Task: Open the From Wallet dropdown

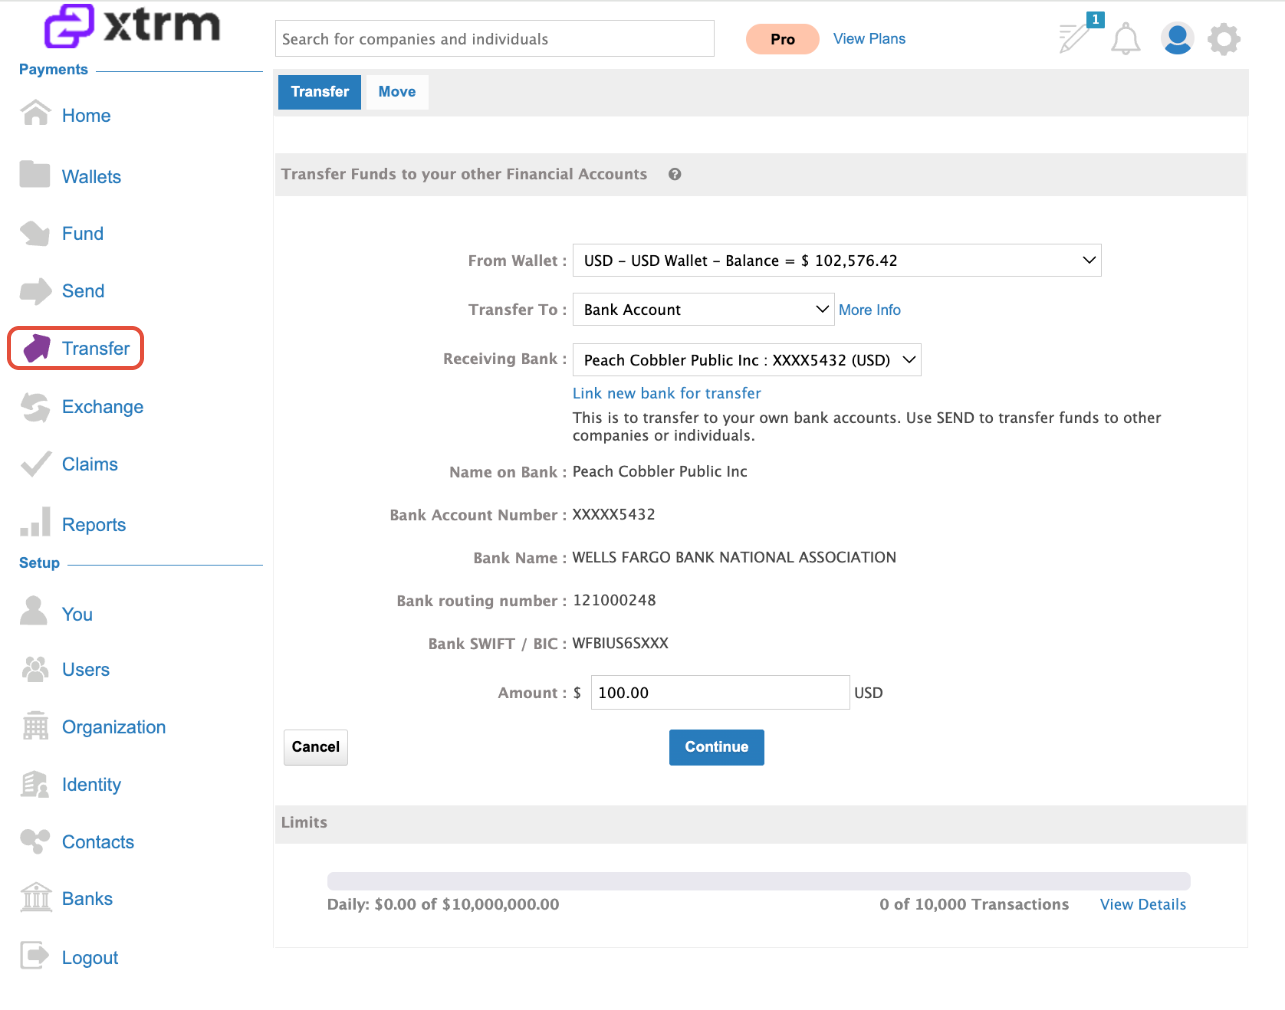Action: click(x=837, y=260)
